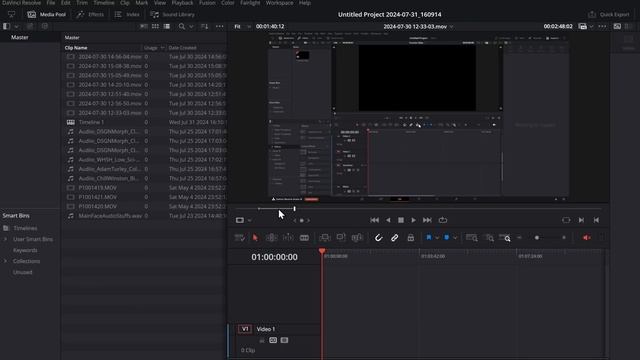Click the Overwrite Clip edit icon
The image size is (640, 360).
(341, 238)
